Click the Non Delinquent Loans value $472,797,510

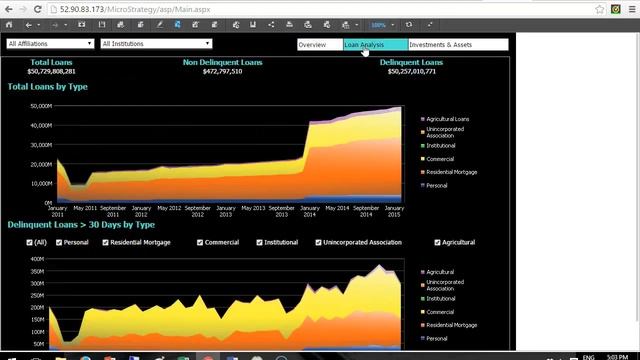pos(222,71)
